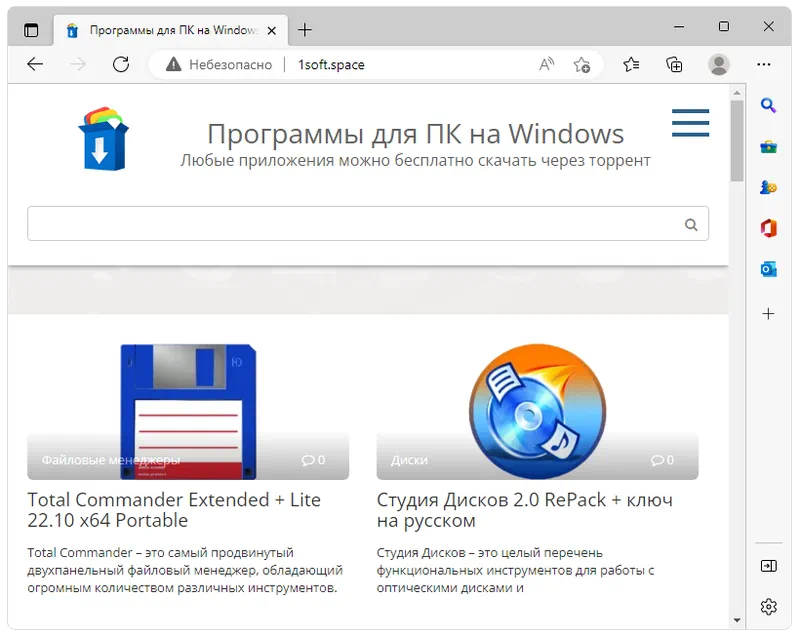Screen dimensions: 800x638
Task: Open Total Commander Extended + Lite article title
Action: click(x=174, y=510)
